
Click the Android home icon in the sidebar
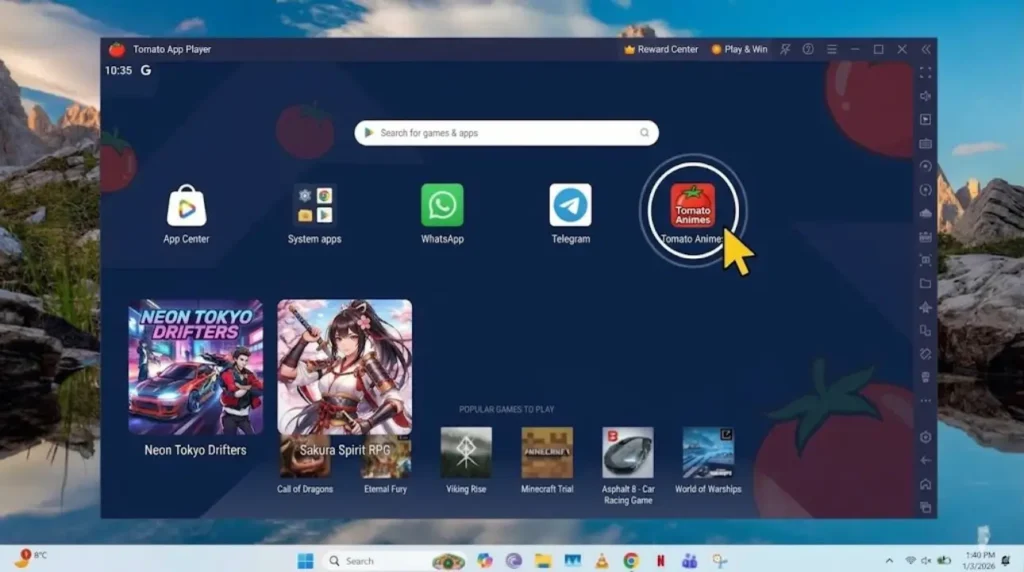pos(925,484)
